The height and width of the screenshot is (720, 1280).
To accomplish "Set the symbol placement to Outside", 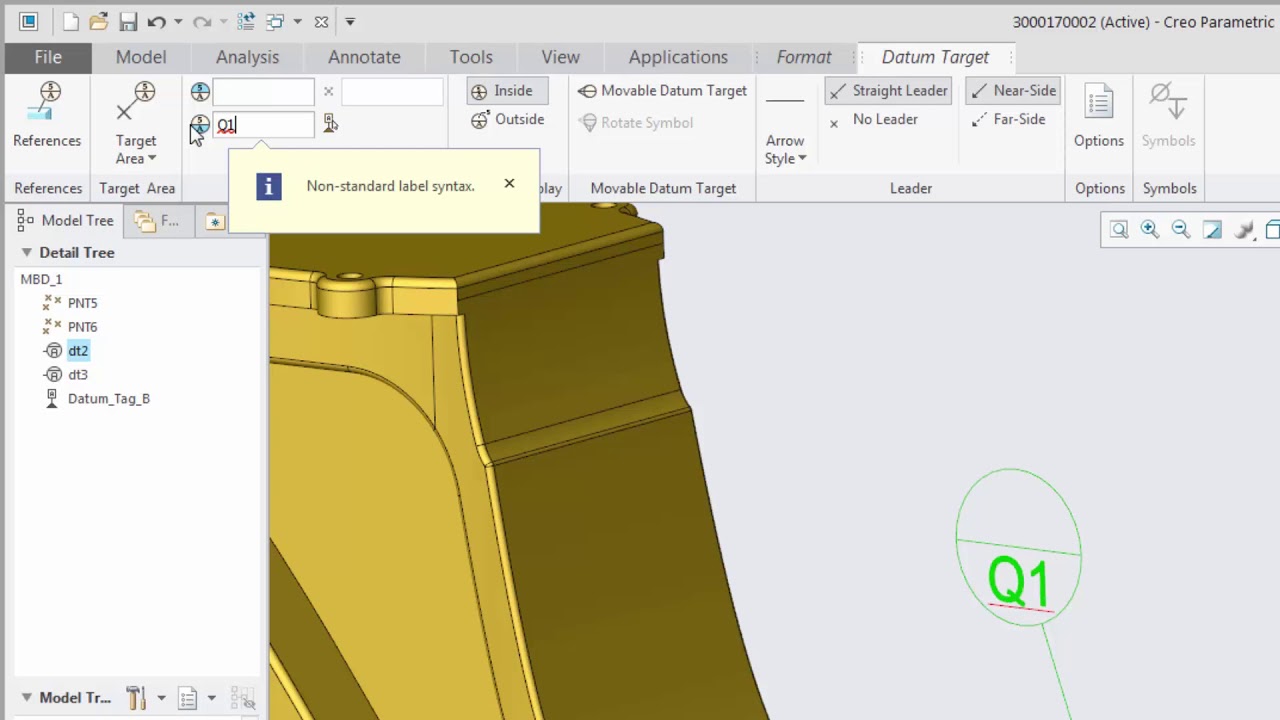I will coord(508,119).
